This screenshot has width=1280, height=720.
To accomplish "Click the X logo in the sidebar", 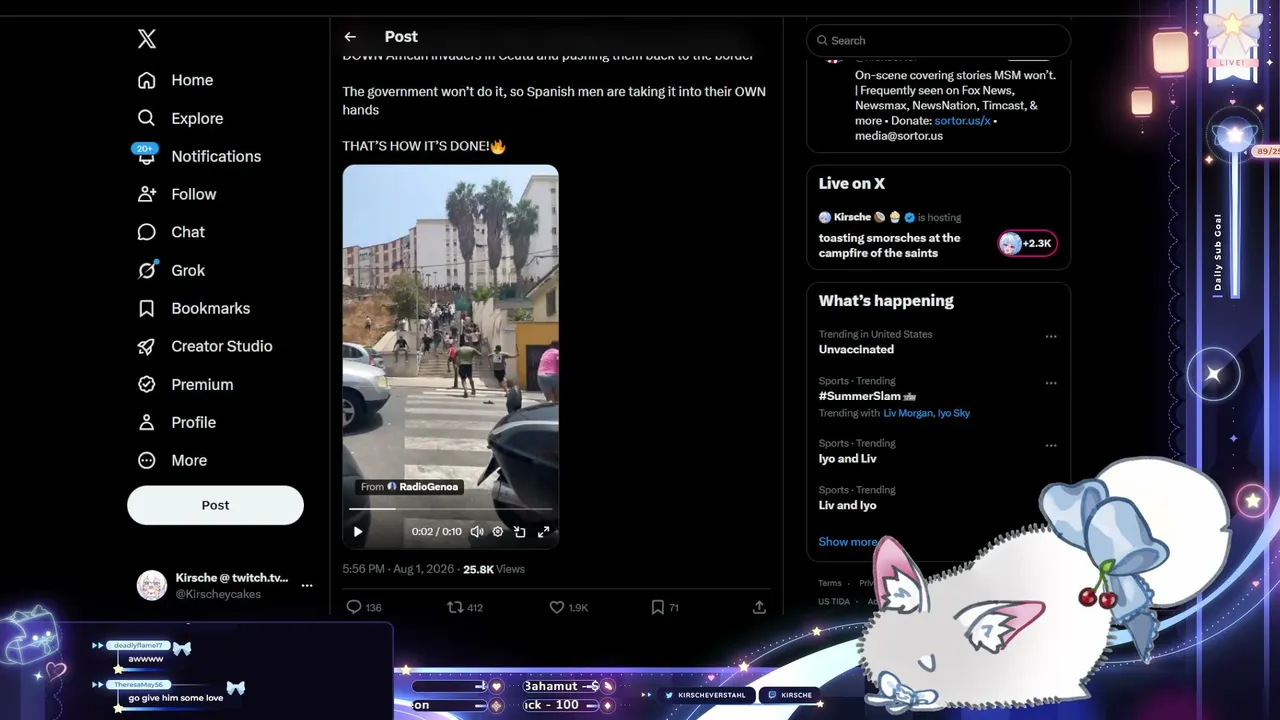I will (x=147, y=39).
